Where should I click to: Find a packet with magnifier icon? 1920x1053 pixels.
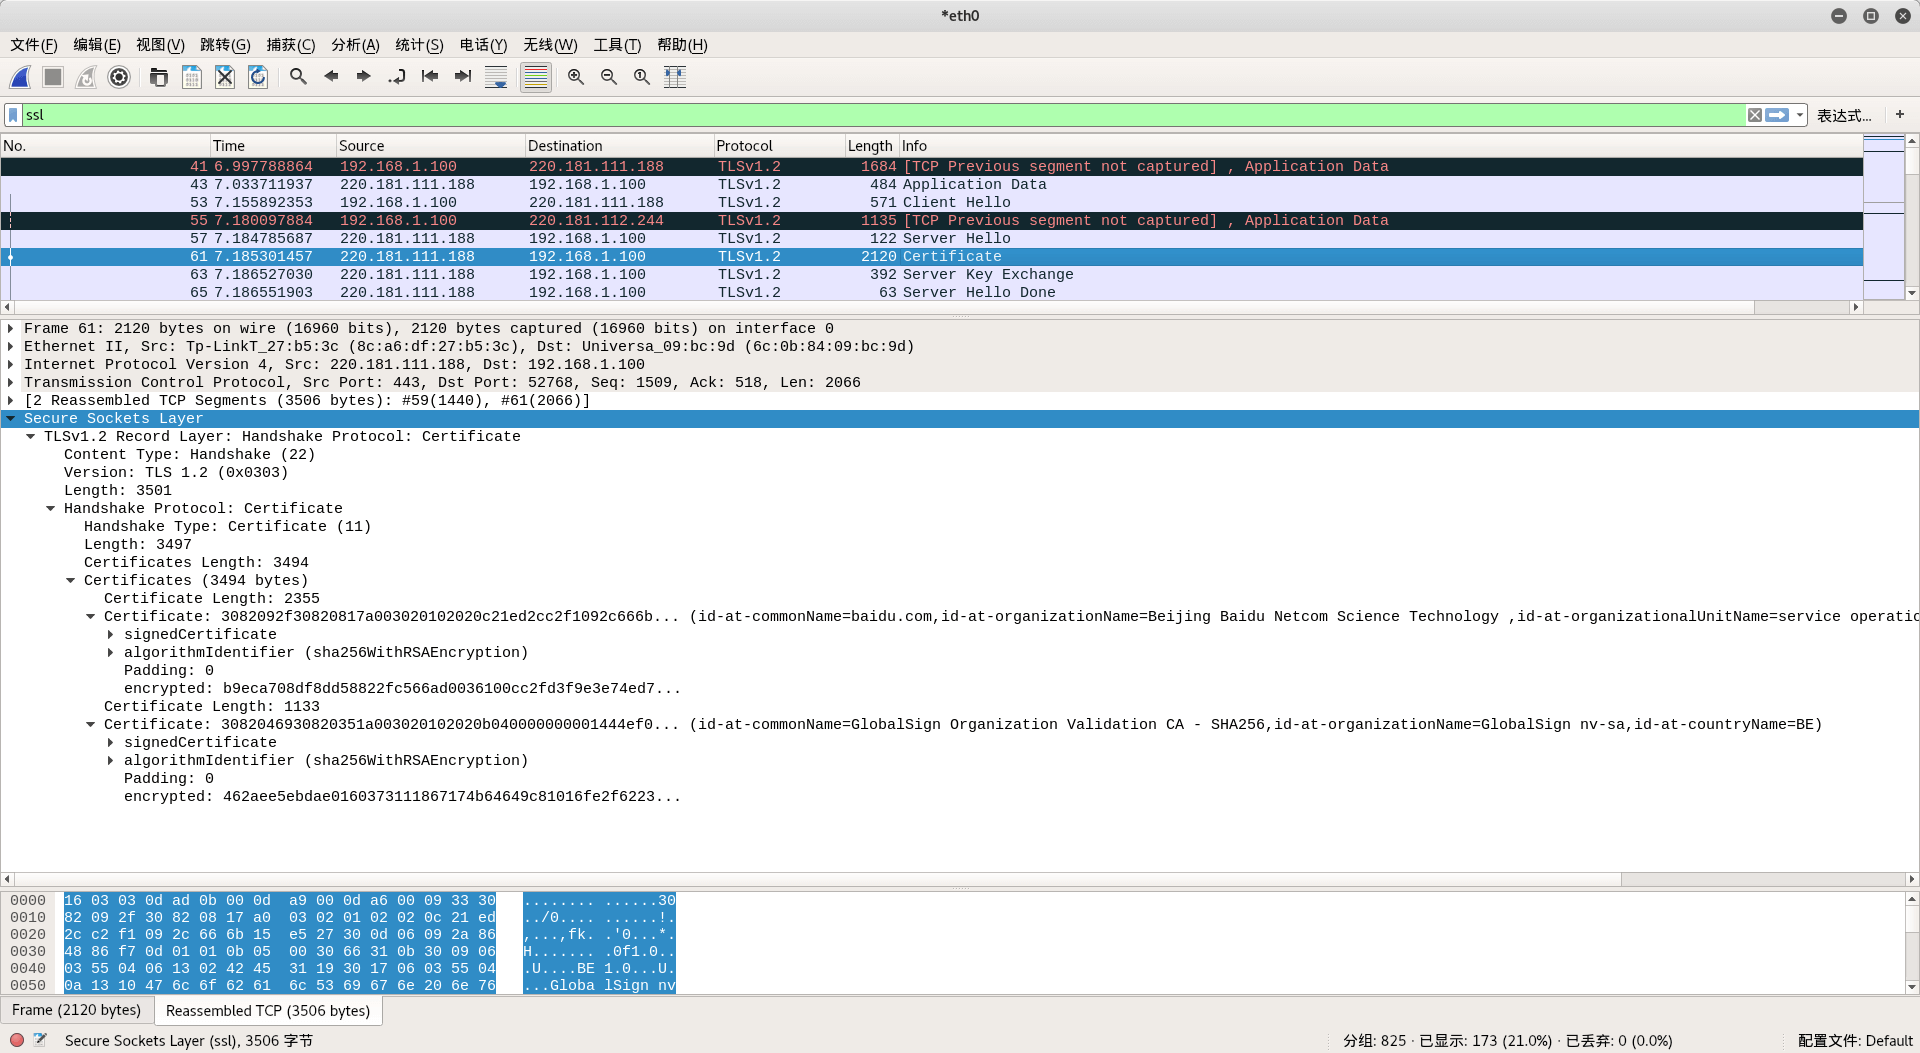[x=298, y=76]
